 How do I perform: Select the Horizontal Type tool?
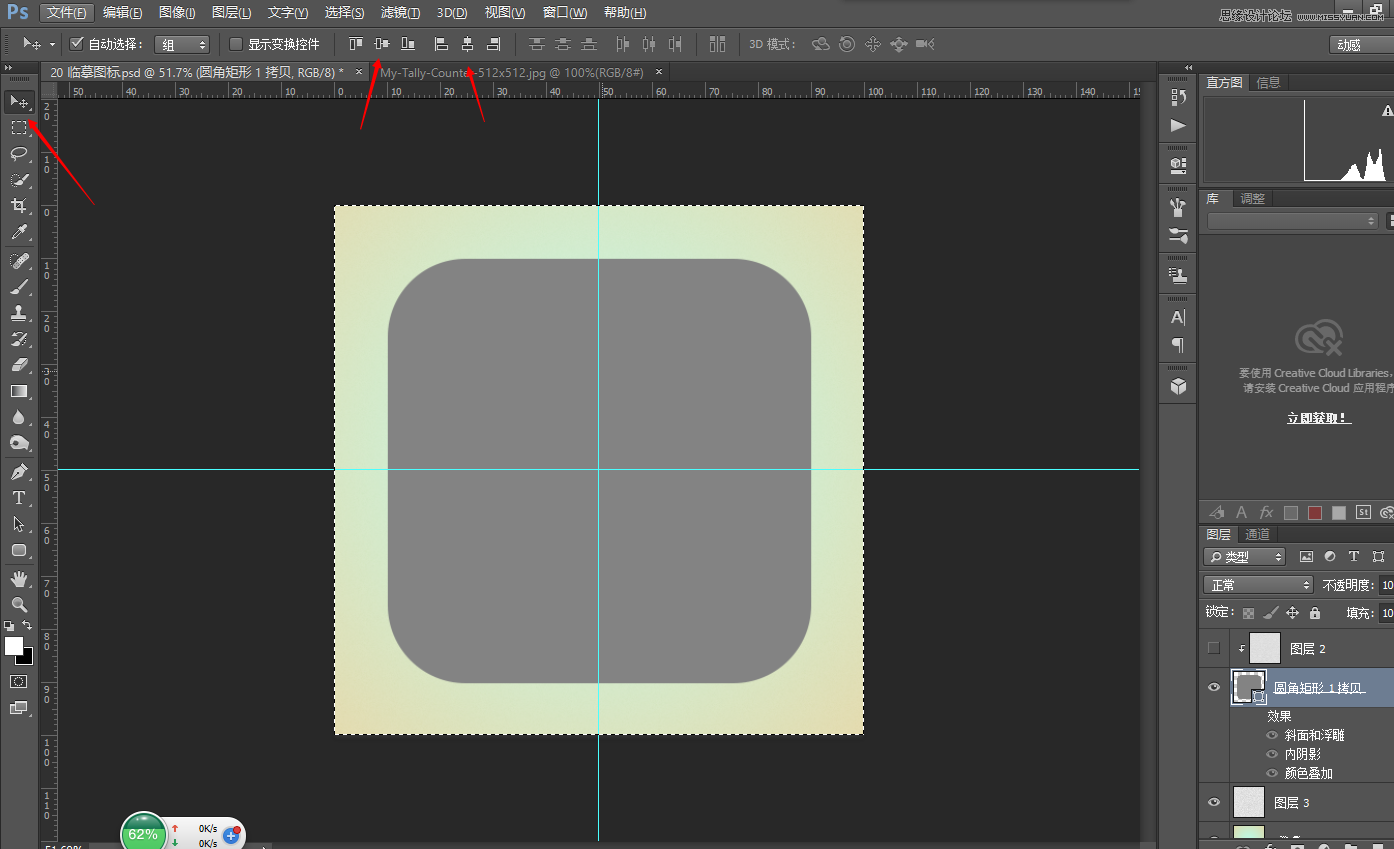point(19,498)
